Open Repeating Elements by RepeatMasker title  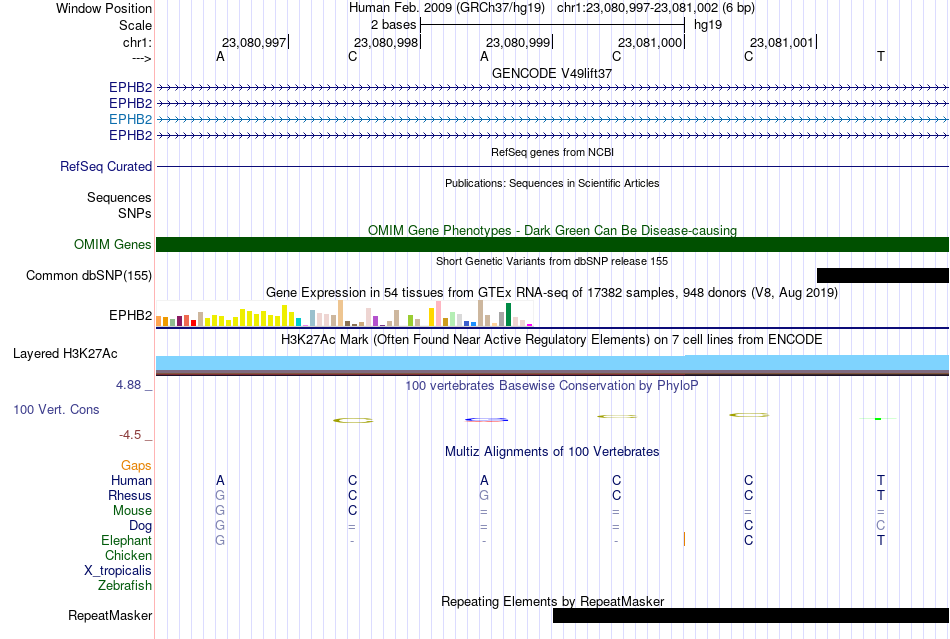pyautogui.click(x=553, y=601)
